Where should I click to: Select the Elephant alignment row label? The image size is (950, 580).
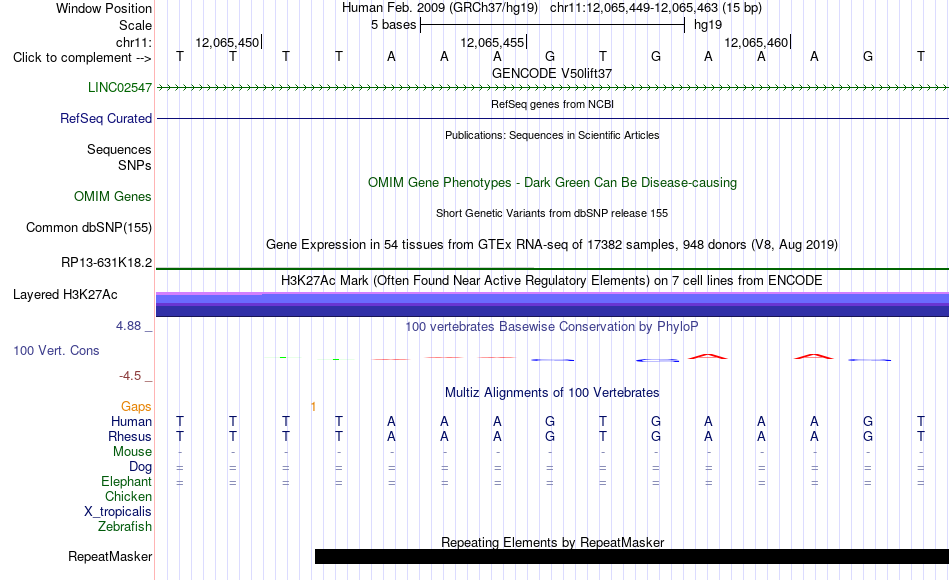126,481
